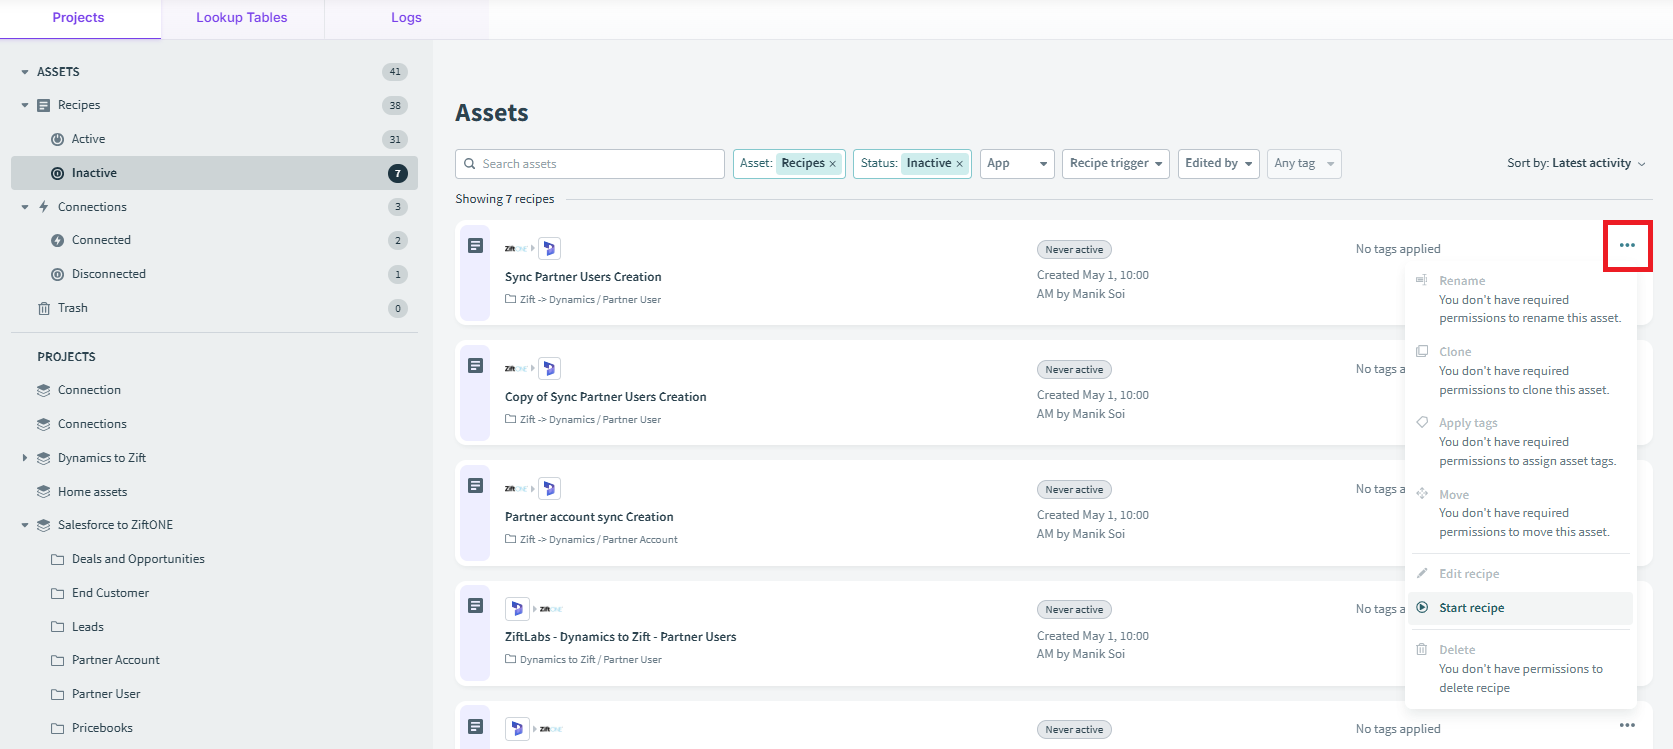Open the Edited by dropdown
1673x749 pixels.
[1219, 164]
